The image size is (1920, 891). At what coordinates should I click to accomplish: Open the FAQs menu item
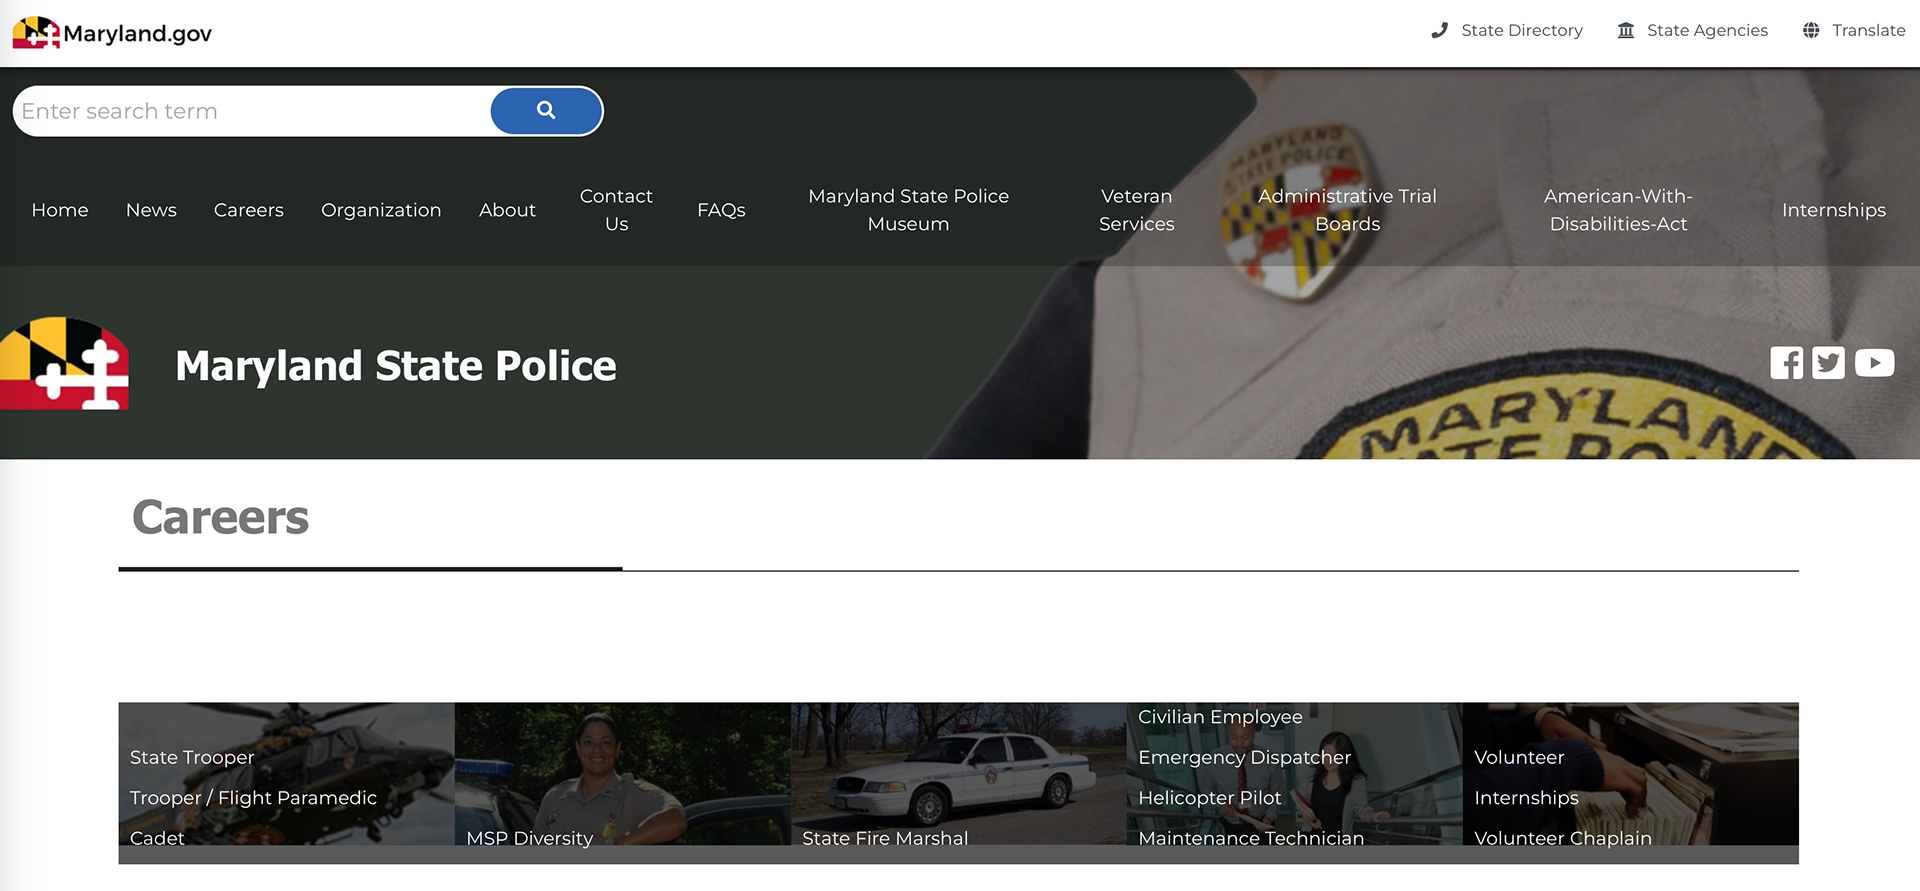tap(721, 210)
